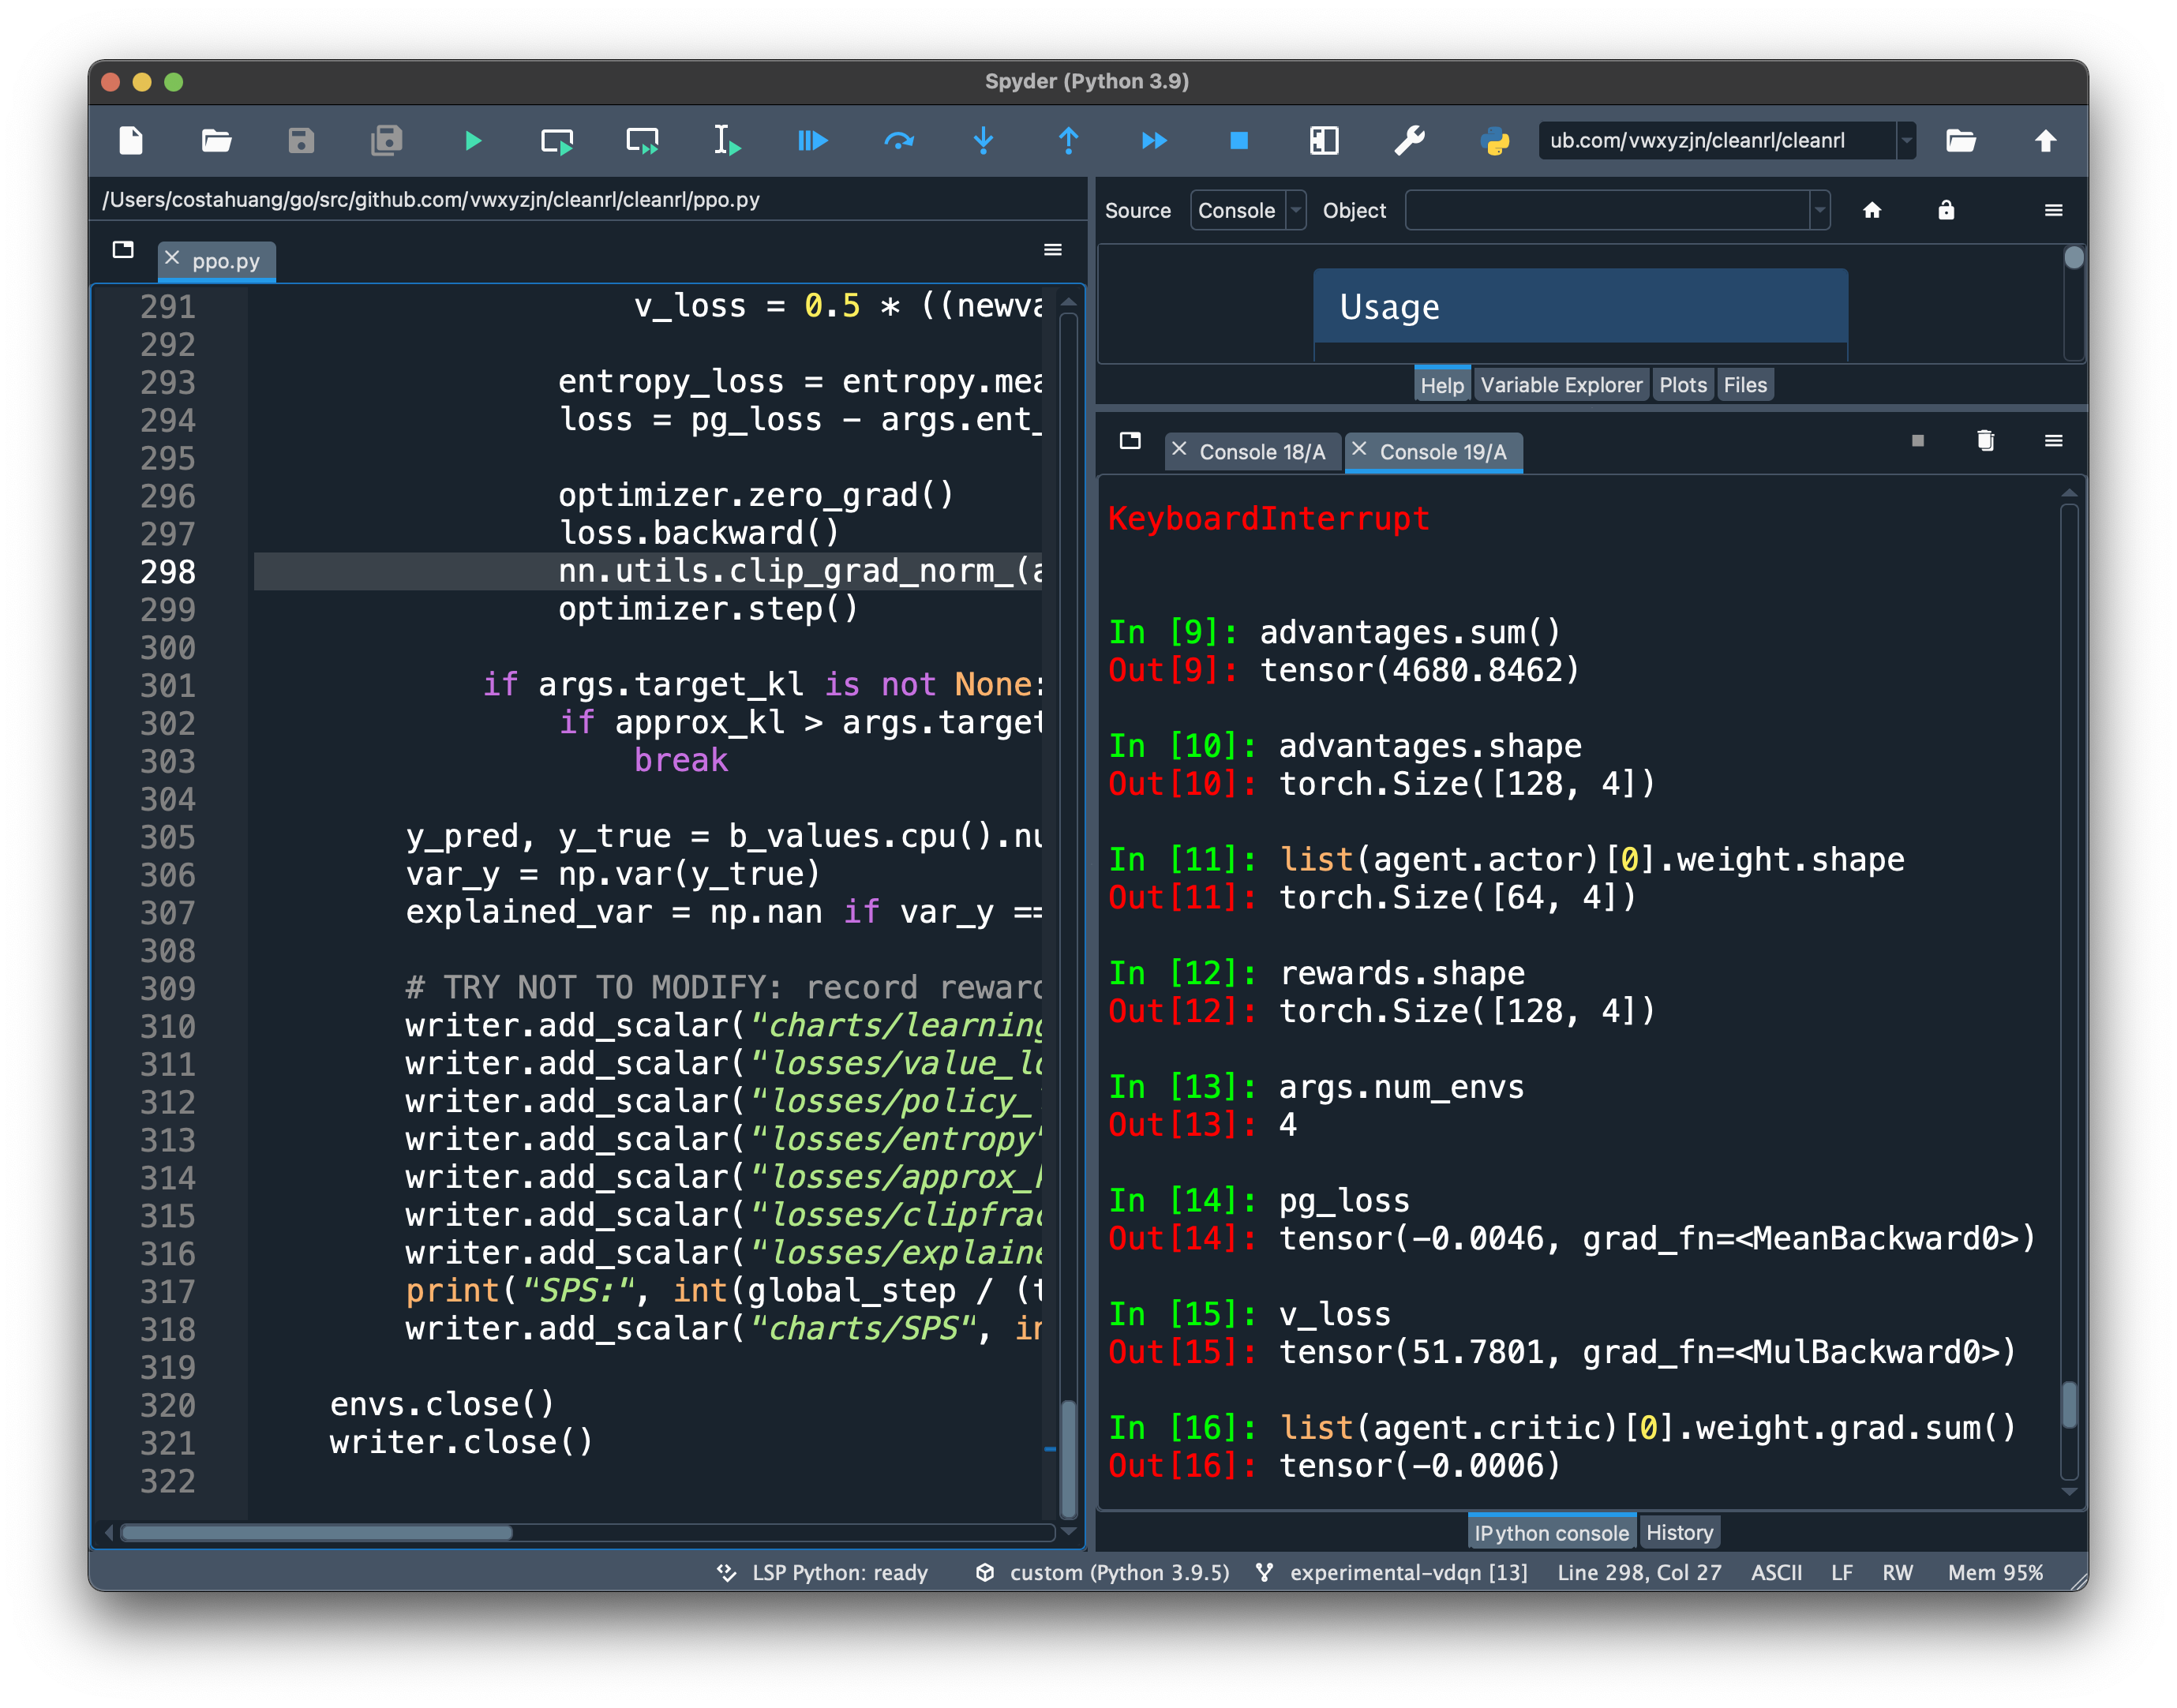This screenshot has height=1708, width=2177.
Task: Click line number 301 in gutter
Action: (167, 685)
